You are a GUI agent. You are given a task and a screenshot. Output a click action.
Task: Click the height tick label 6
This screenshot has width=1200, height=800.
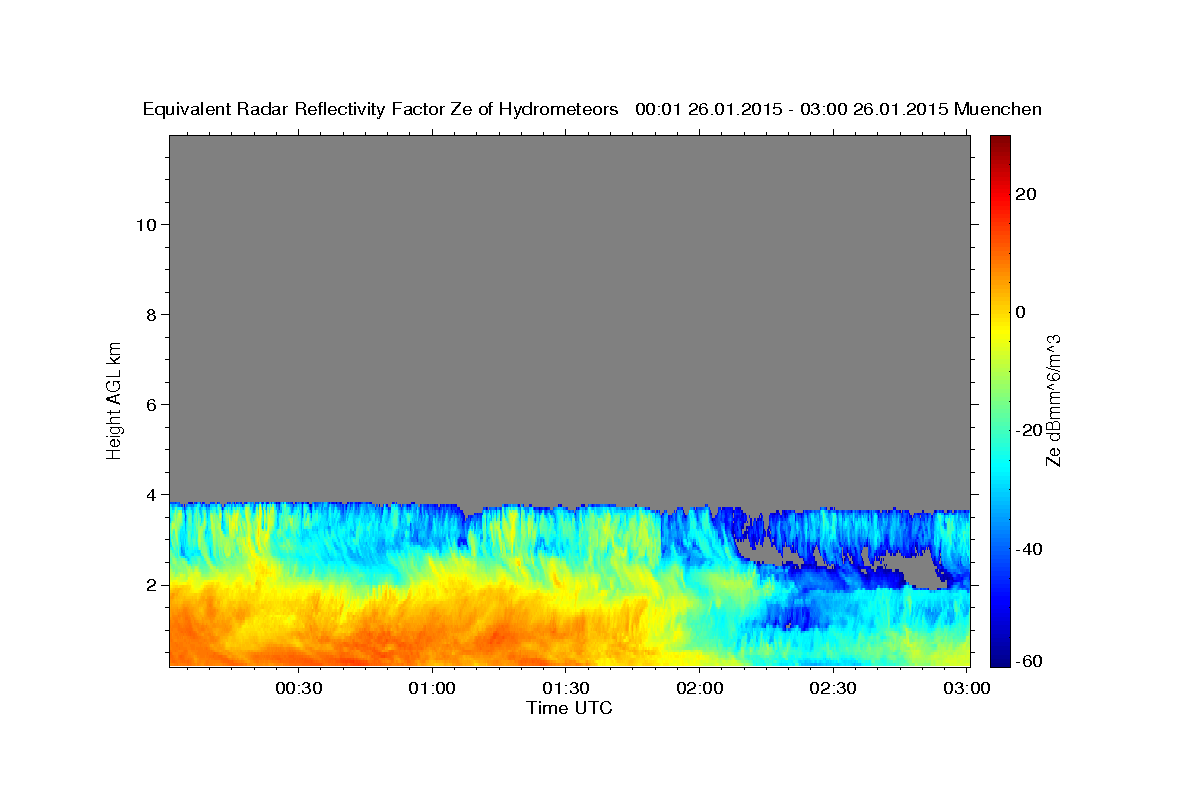152,404
